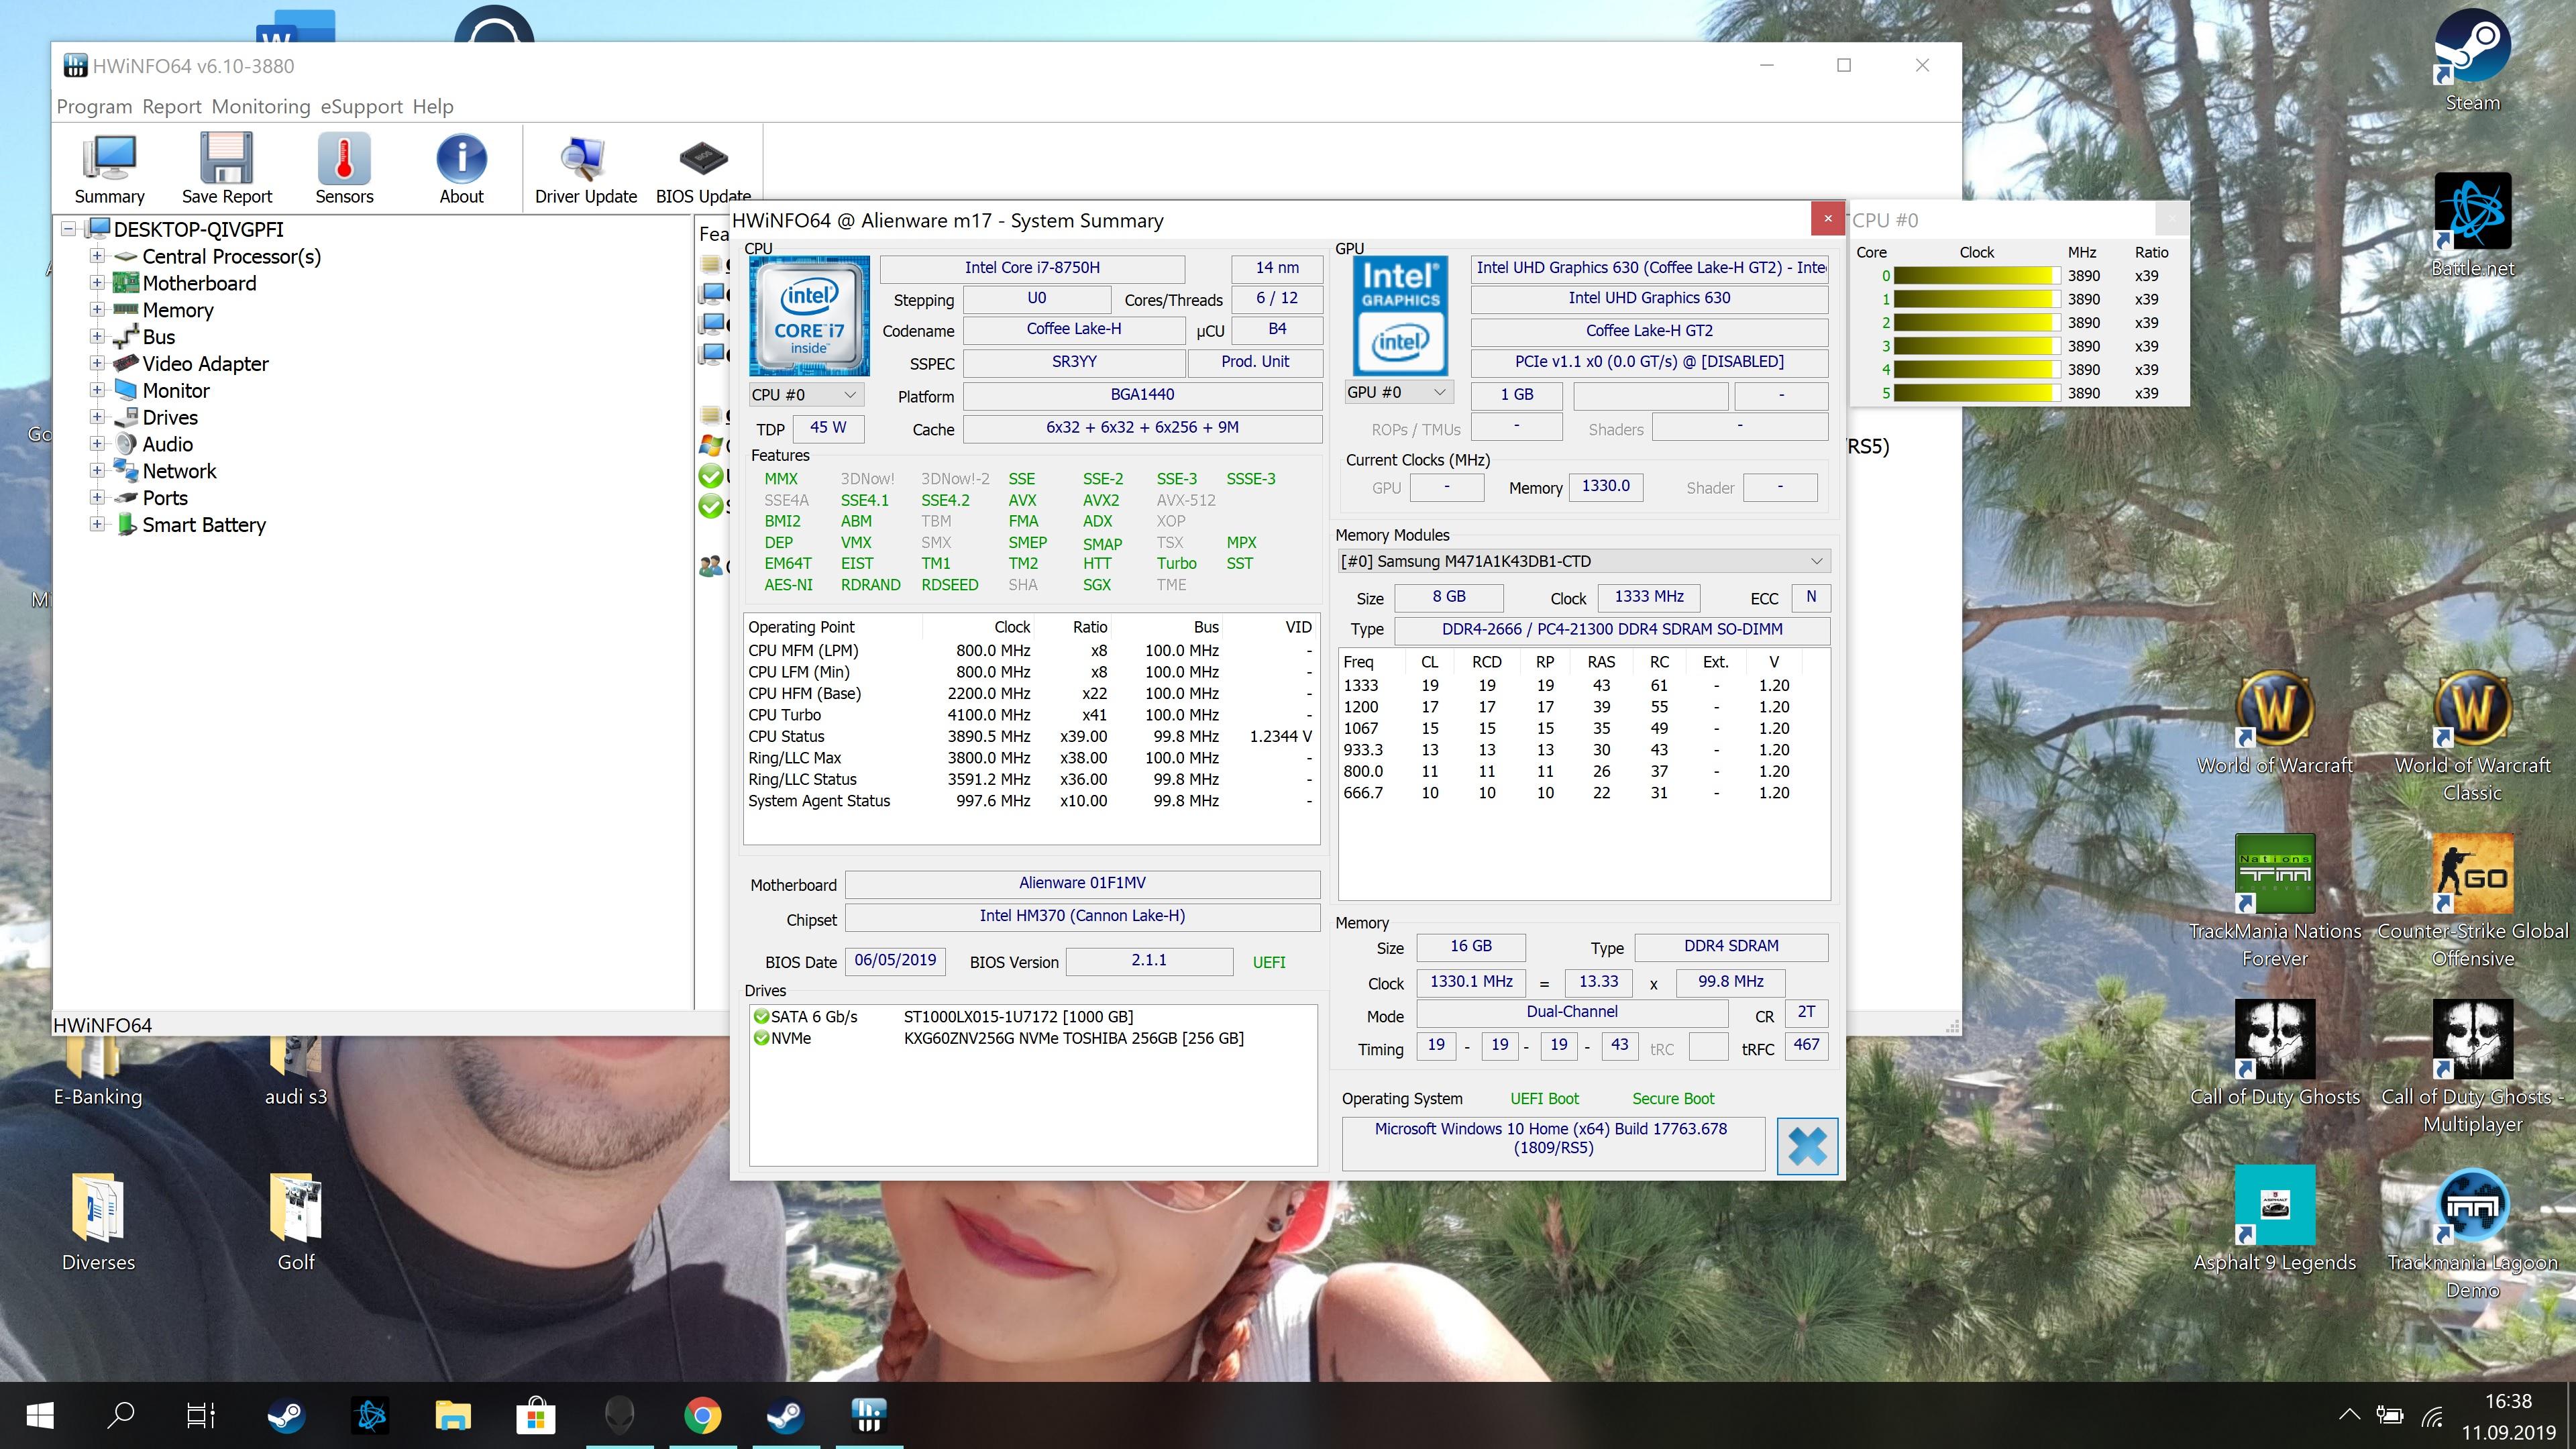
Task: Open the GPU #0 selector dropdown
Action: 1397,392
